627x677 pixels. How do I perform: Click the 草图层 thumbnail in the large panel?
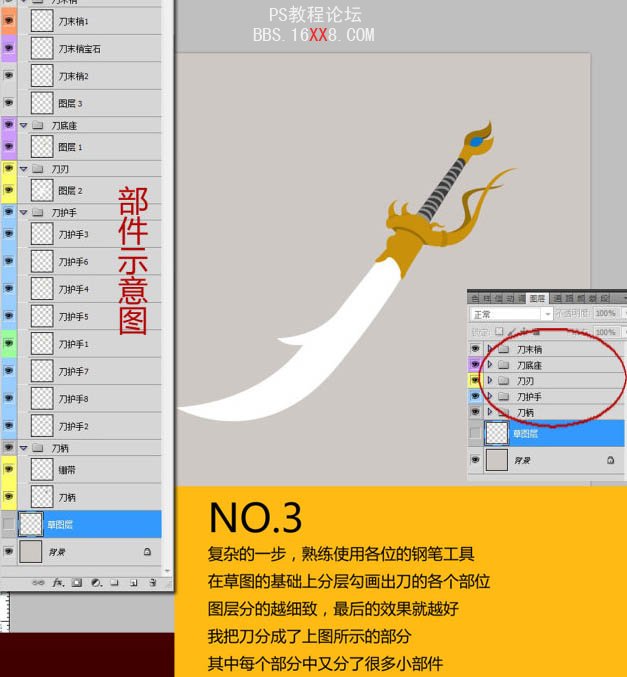coord(31,524)
